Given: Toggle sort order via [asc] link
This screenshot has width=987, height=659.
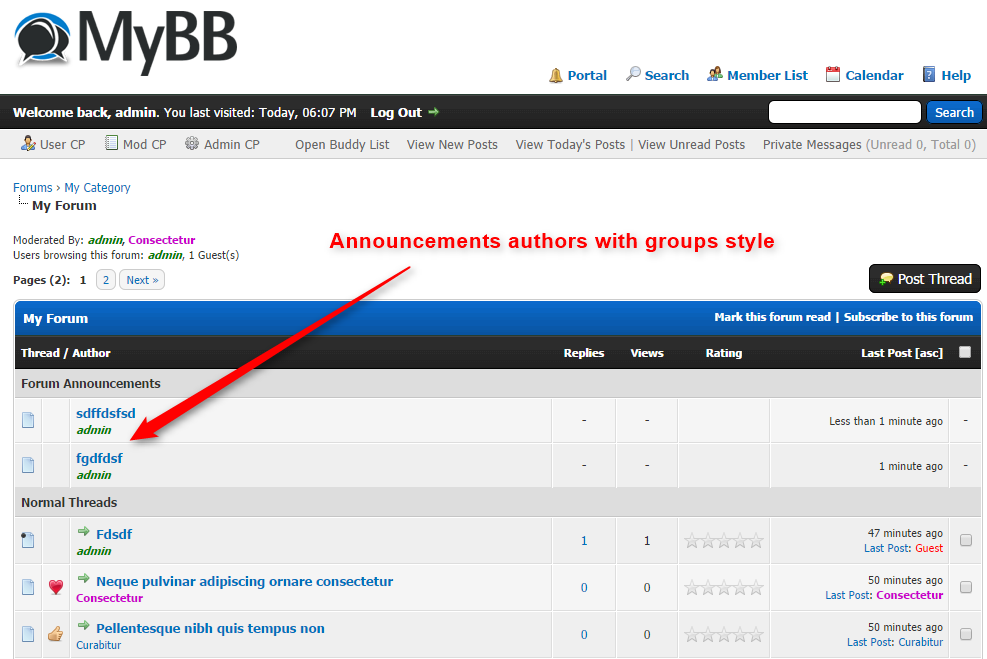Looking at the screenshot, I should [928, 353].
